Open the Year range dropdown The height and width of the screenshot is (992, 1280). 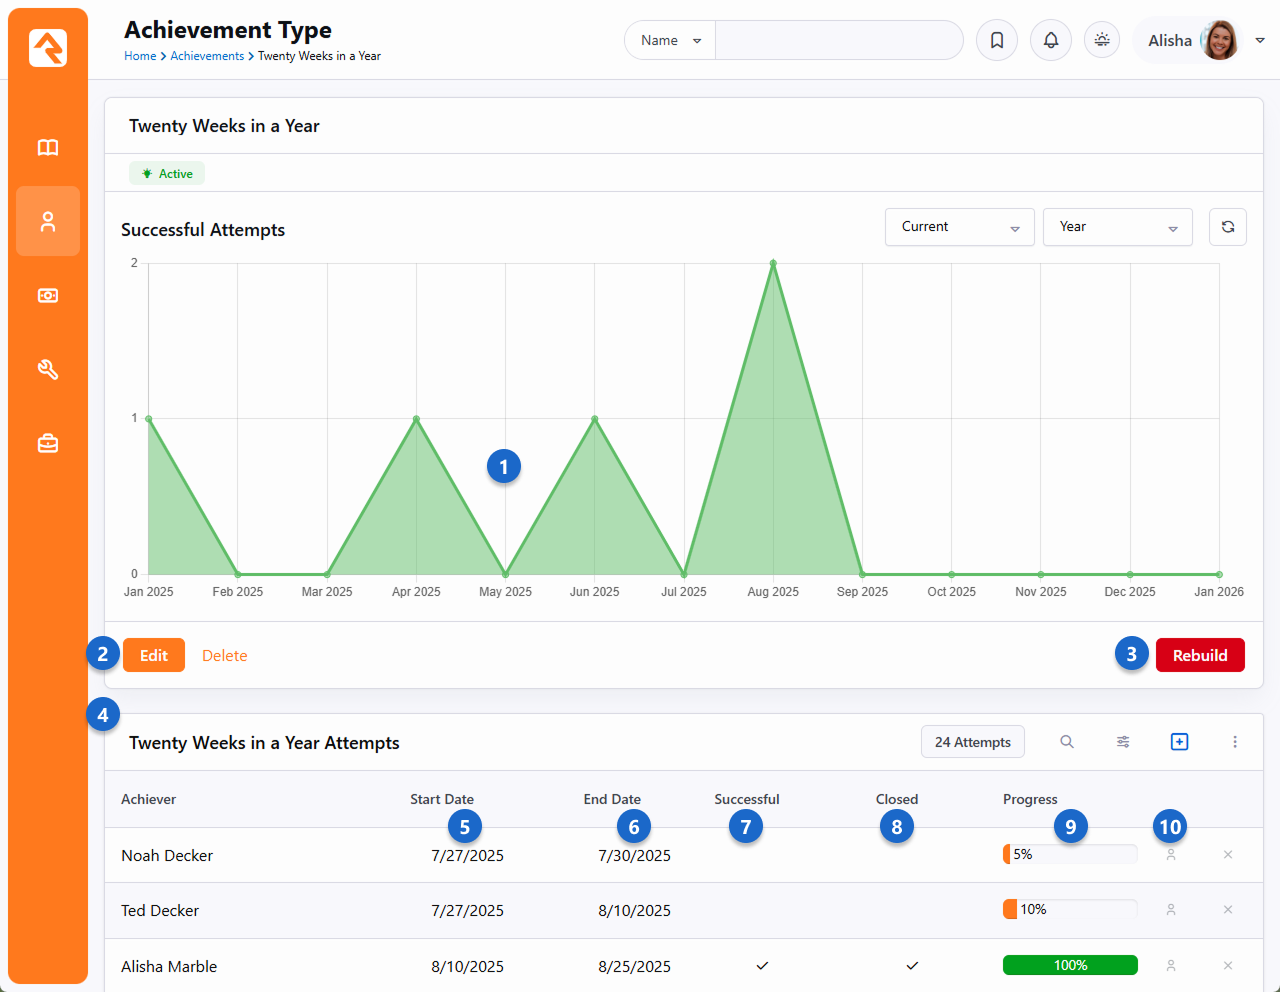tap(1117, 227)
